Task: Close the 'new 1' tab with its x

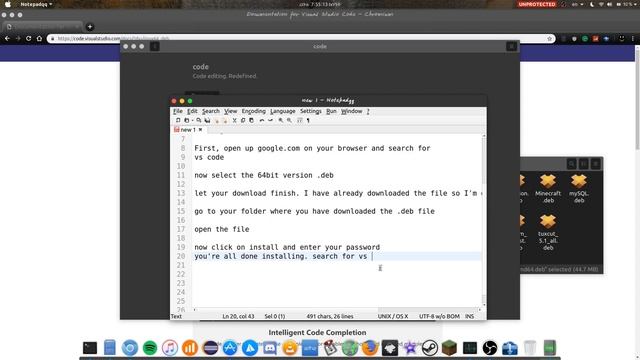Action: click(x=200, y=129)
